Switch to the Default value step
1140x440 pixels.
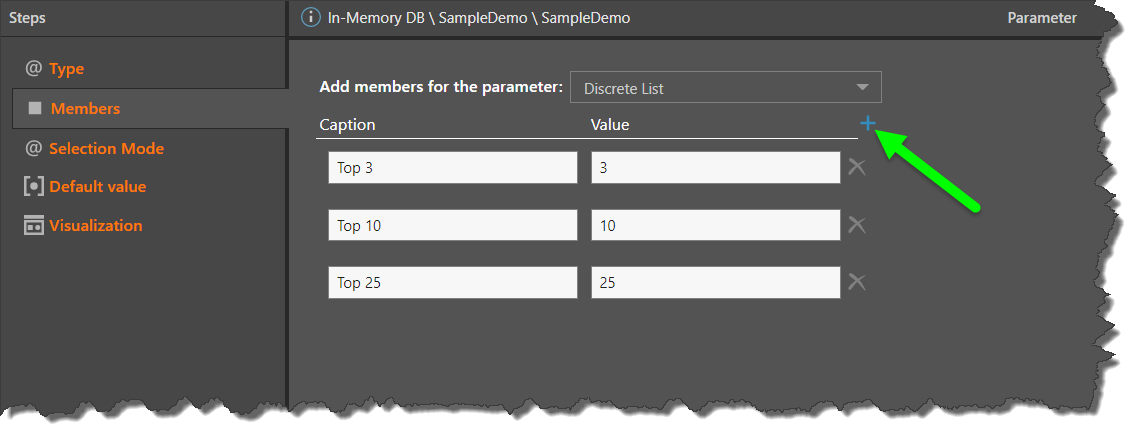pos(97,187)
